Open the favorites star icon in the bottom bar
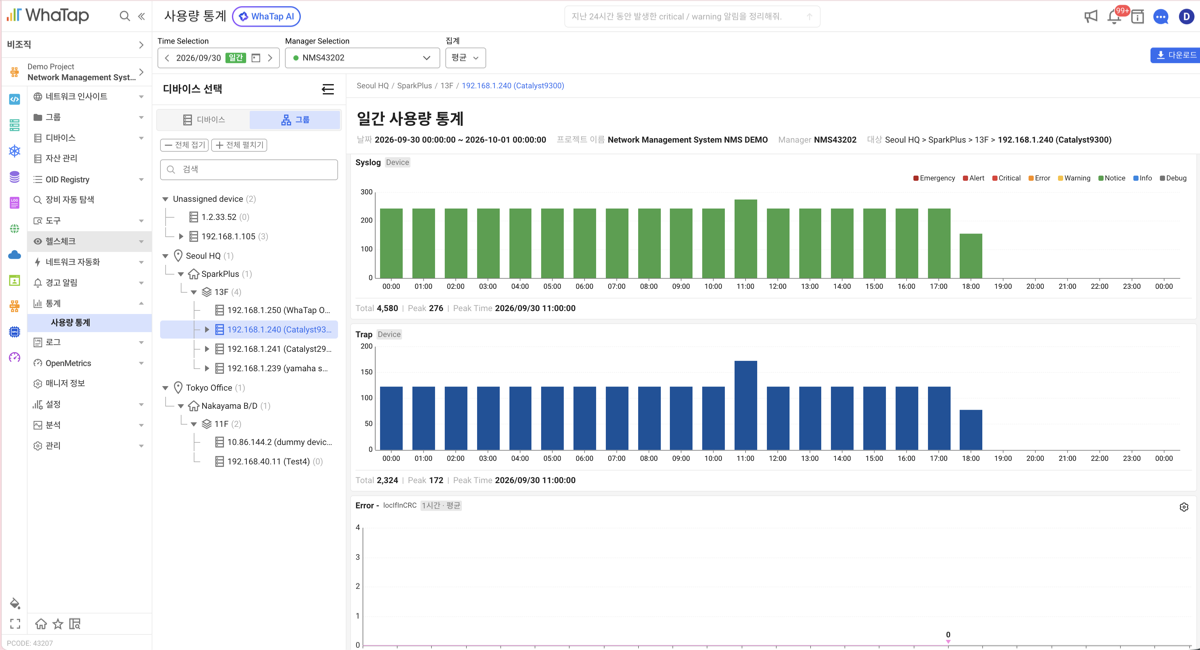 [x=58, y=624]
